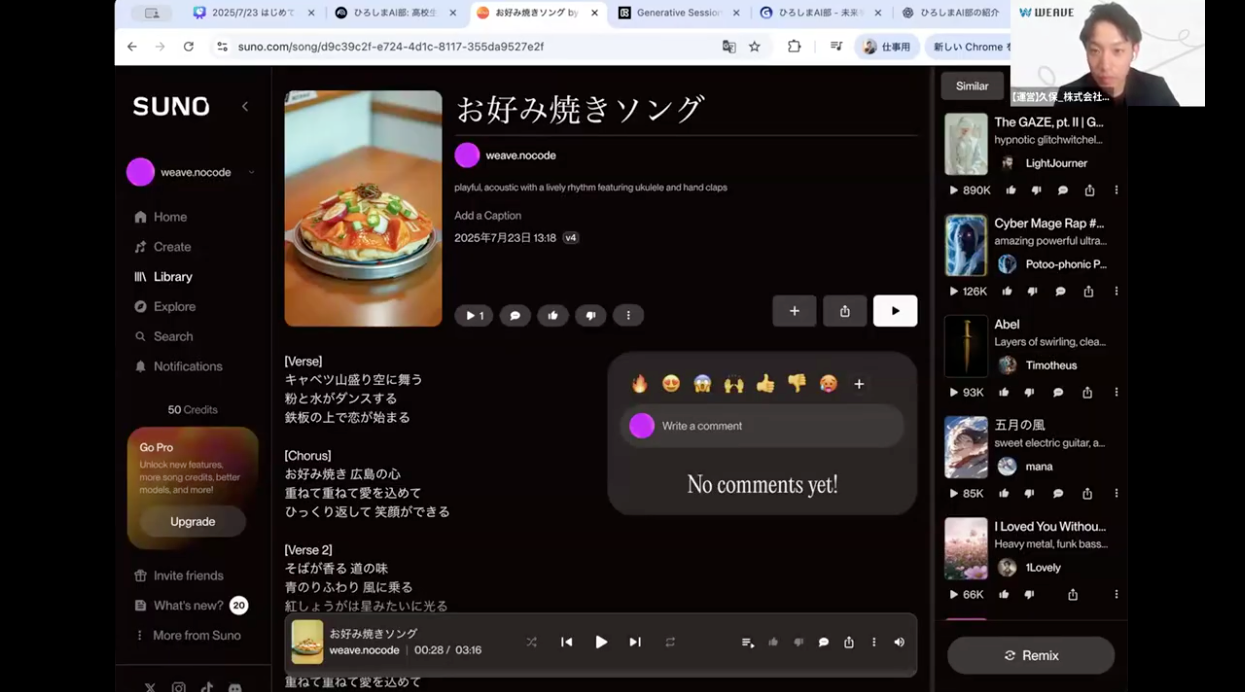1245x692 pixels.
Task: Toggle shuffle in the bottom player
Action: tap(532, 642)
